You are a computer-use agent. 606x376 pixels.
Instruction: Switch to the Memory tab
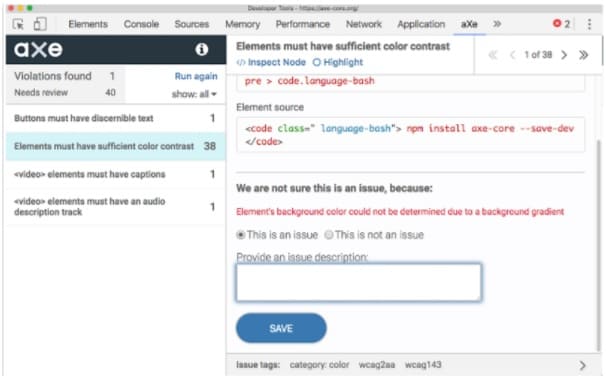point(242,24)
